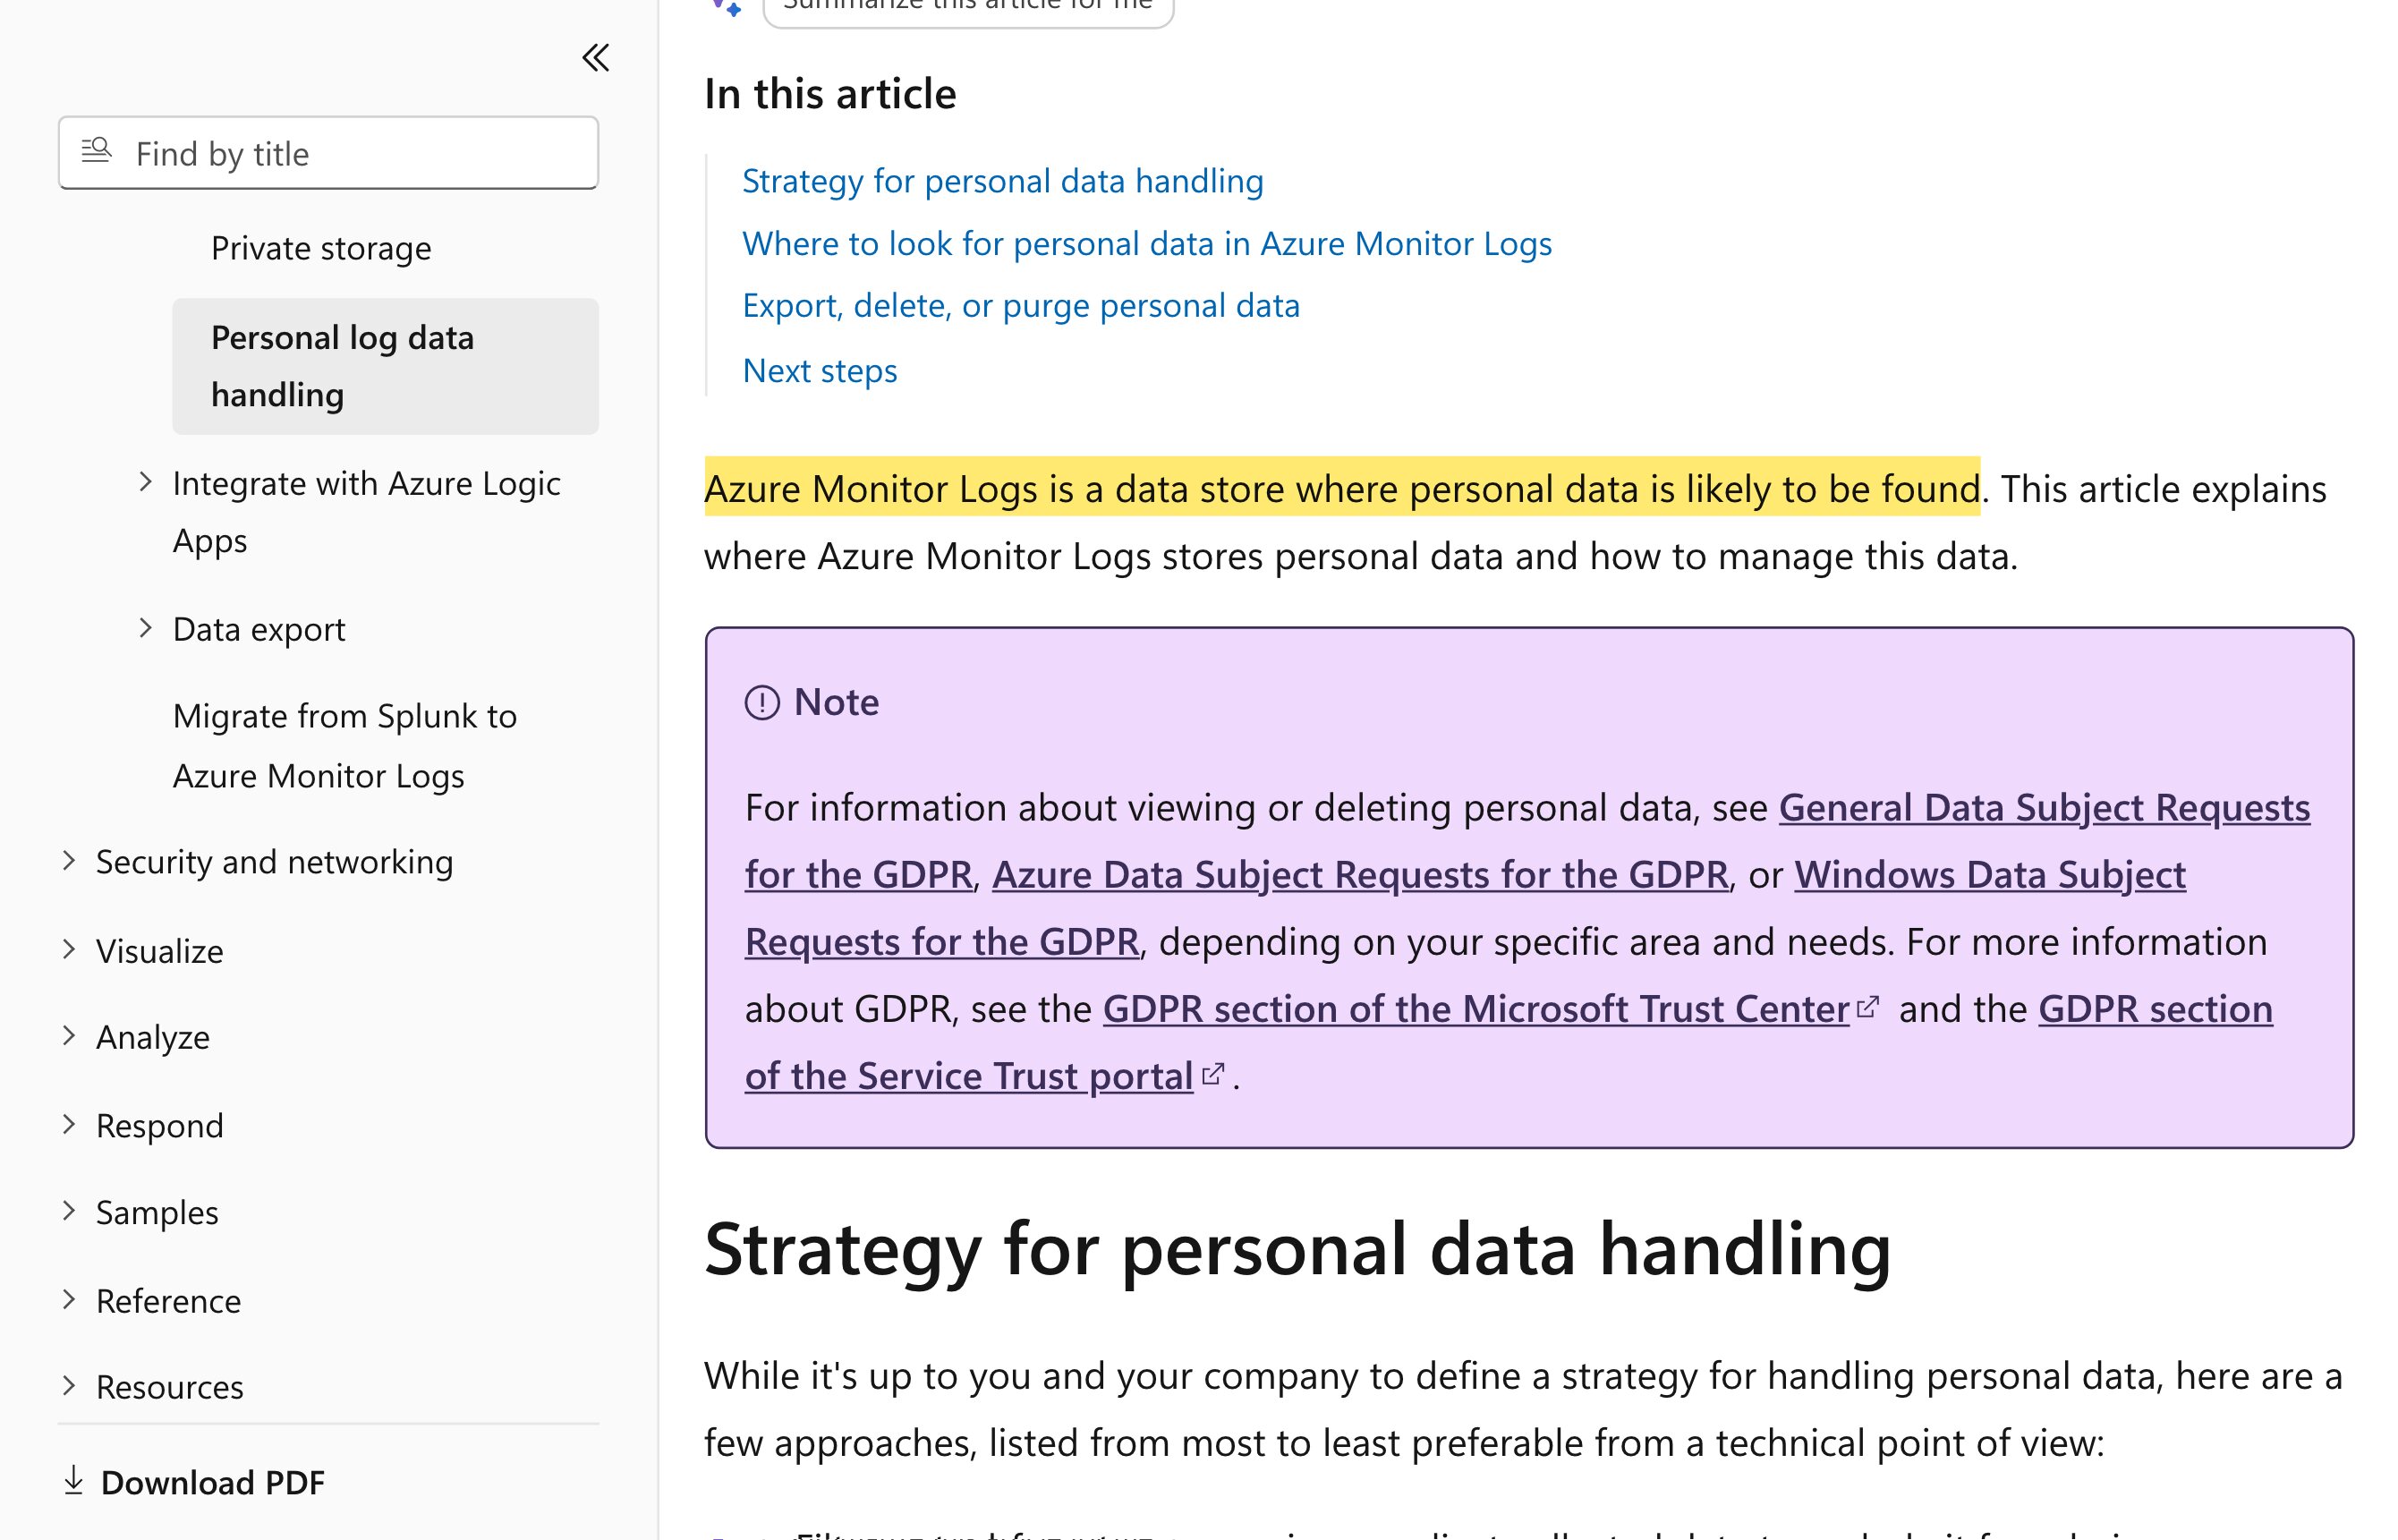Expand the Analyze section chevron

pos(68,1036)
